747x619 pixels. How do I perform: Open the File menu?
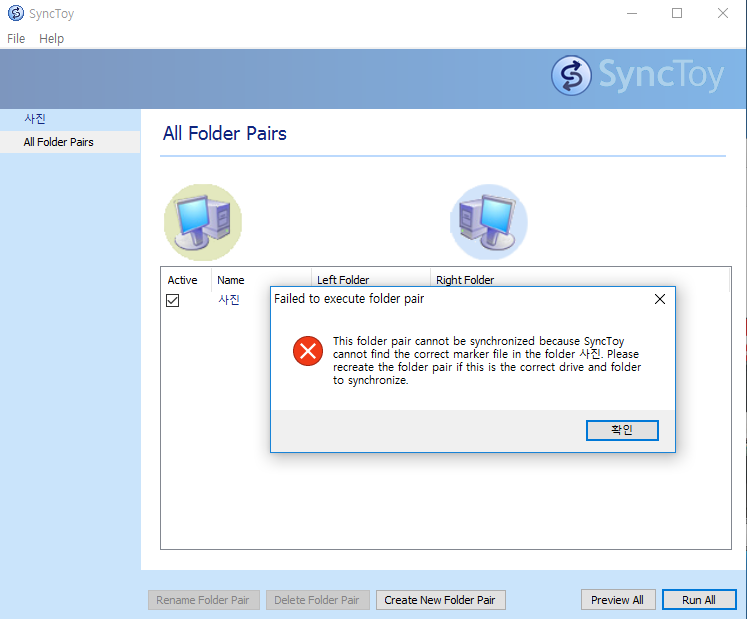point(16,39)
